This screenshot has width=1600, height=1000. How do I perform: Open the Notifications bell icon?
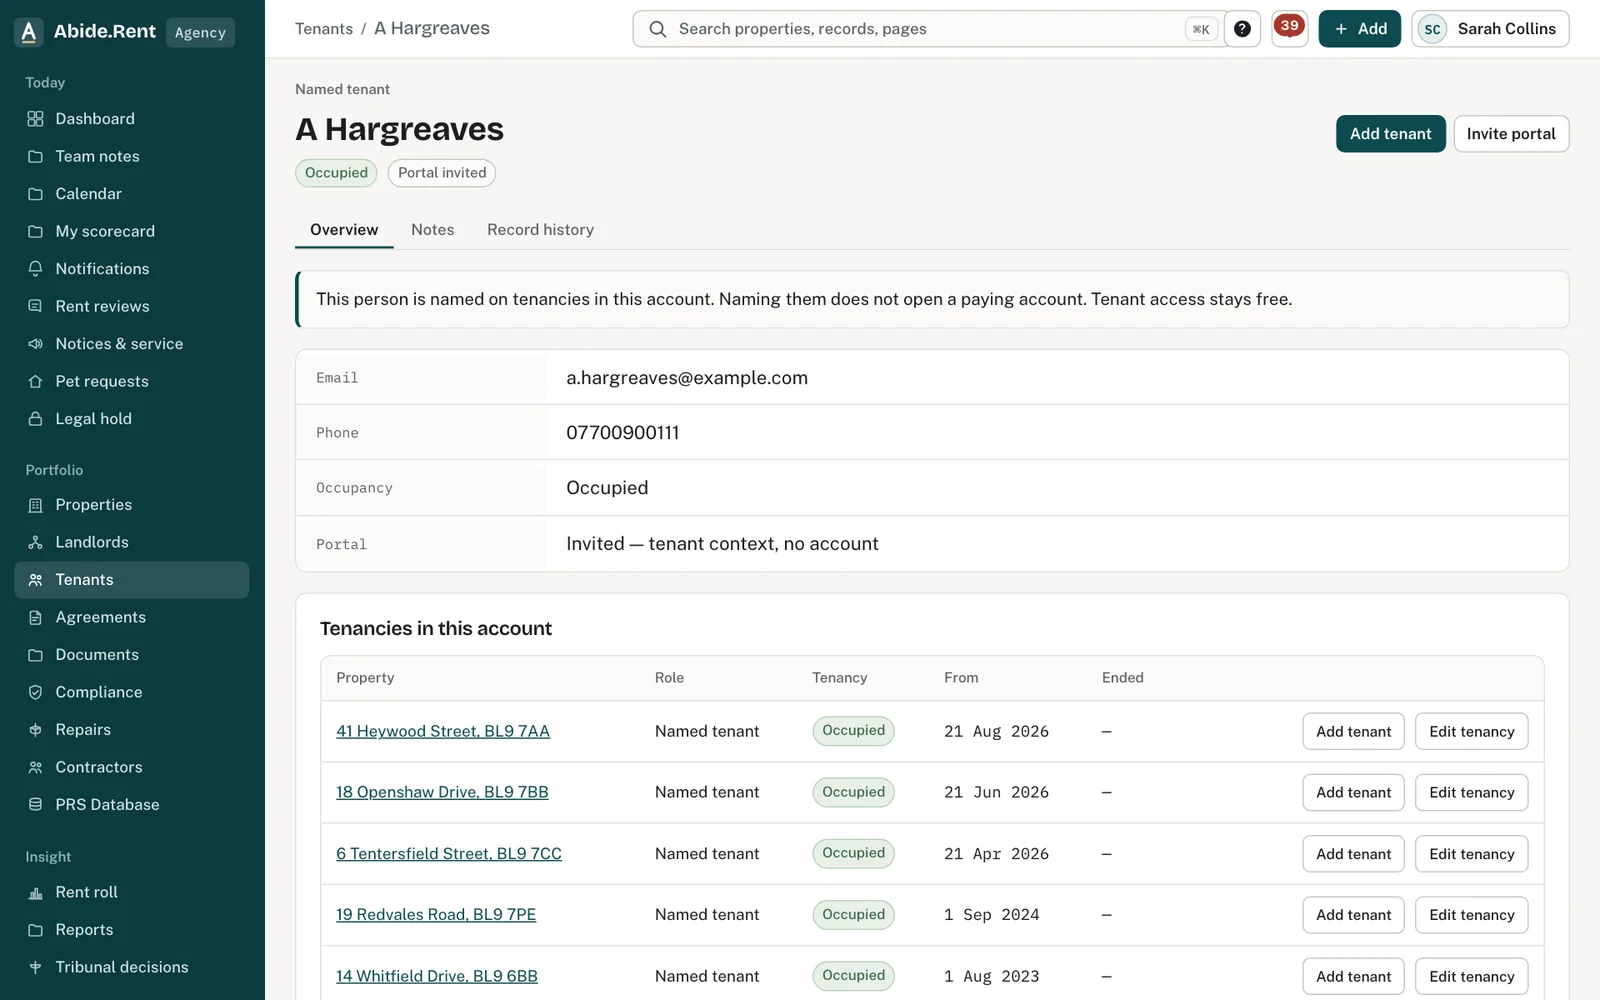(x=35, y=269)
